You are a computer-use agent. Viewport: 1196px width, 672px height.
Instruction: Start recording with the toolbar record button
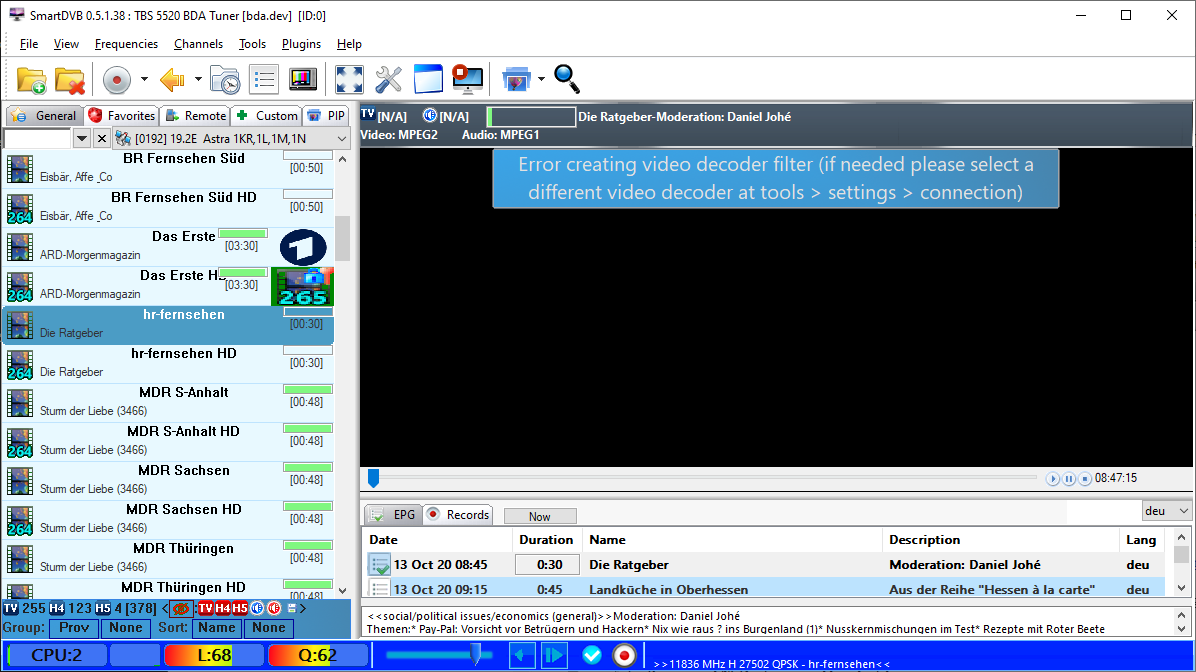117,79
